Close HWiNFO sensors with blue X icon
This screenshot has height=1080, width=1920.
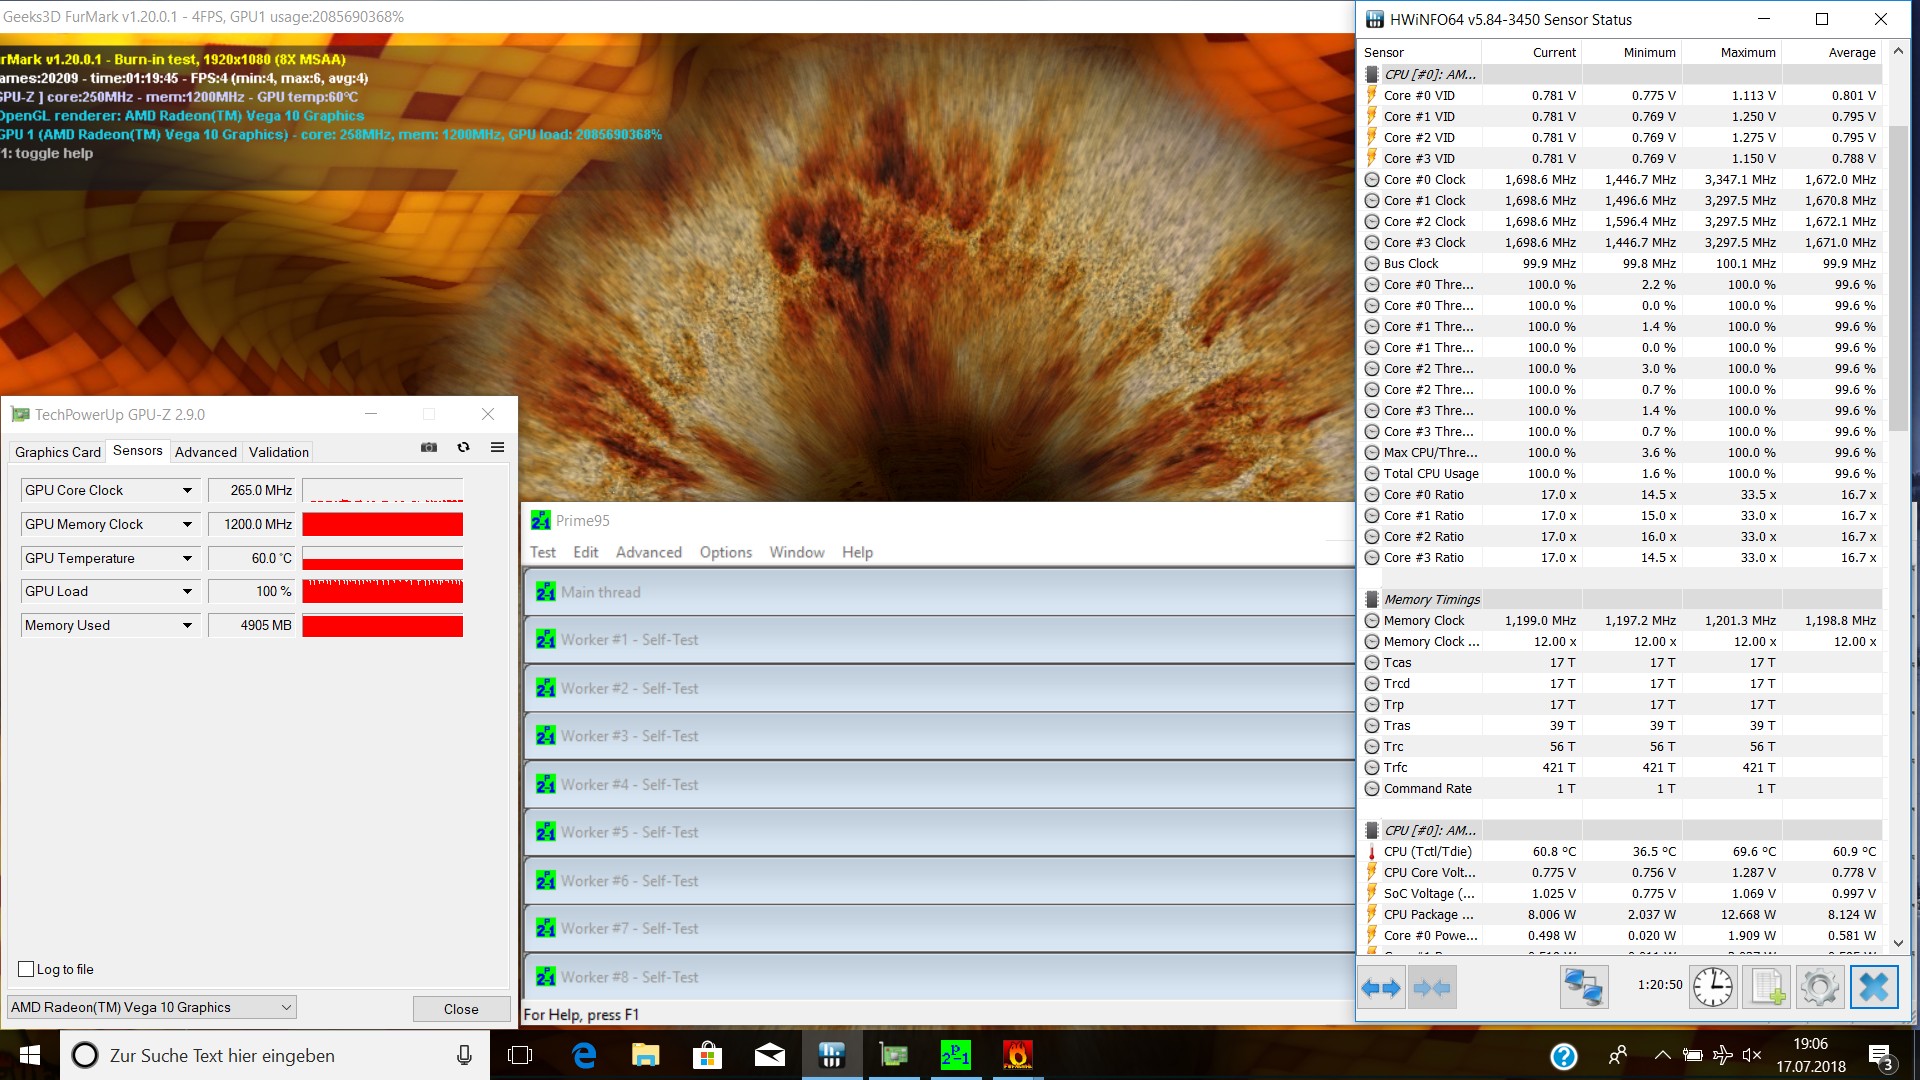tap(1874, 988)
